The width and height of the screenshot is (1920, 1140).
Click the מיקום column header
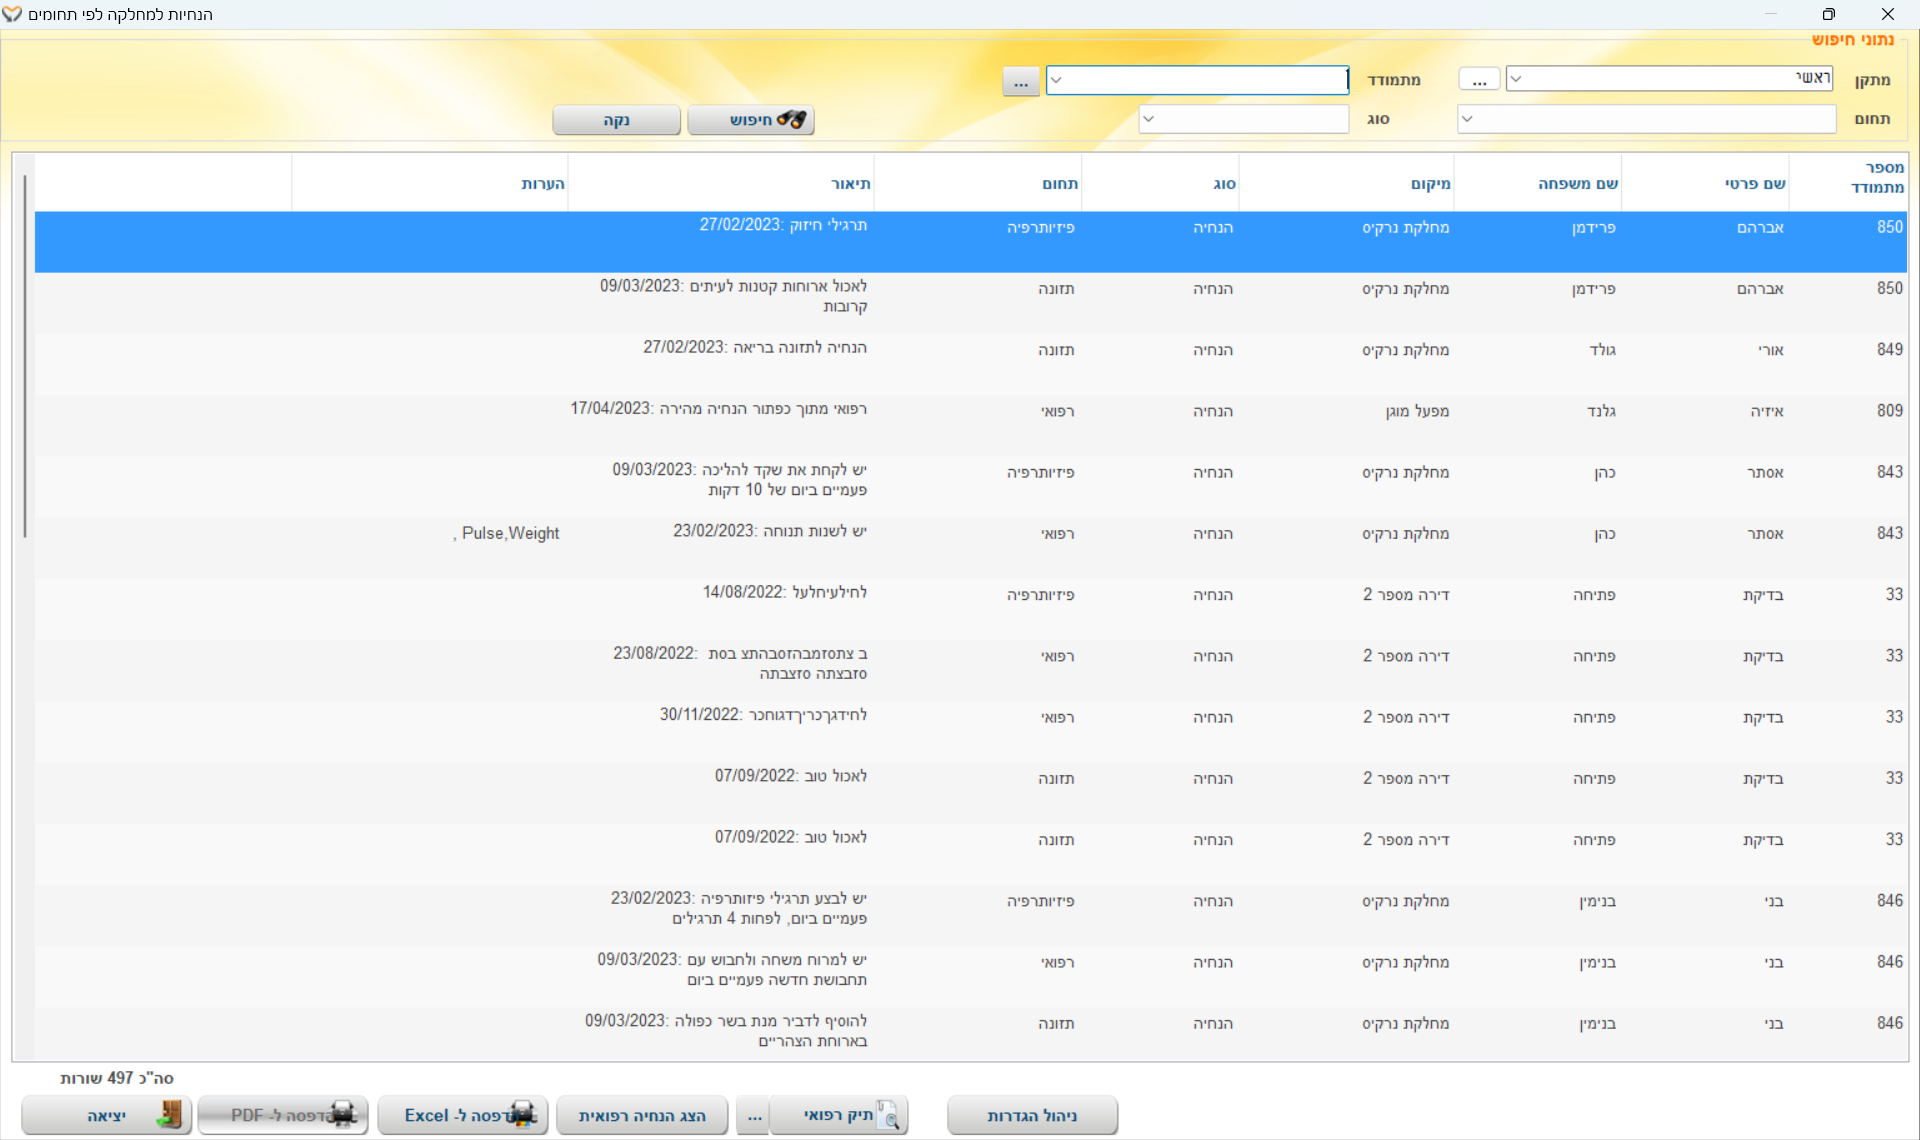coord(1430,184)
